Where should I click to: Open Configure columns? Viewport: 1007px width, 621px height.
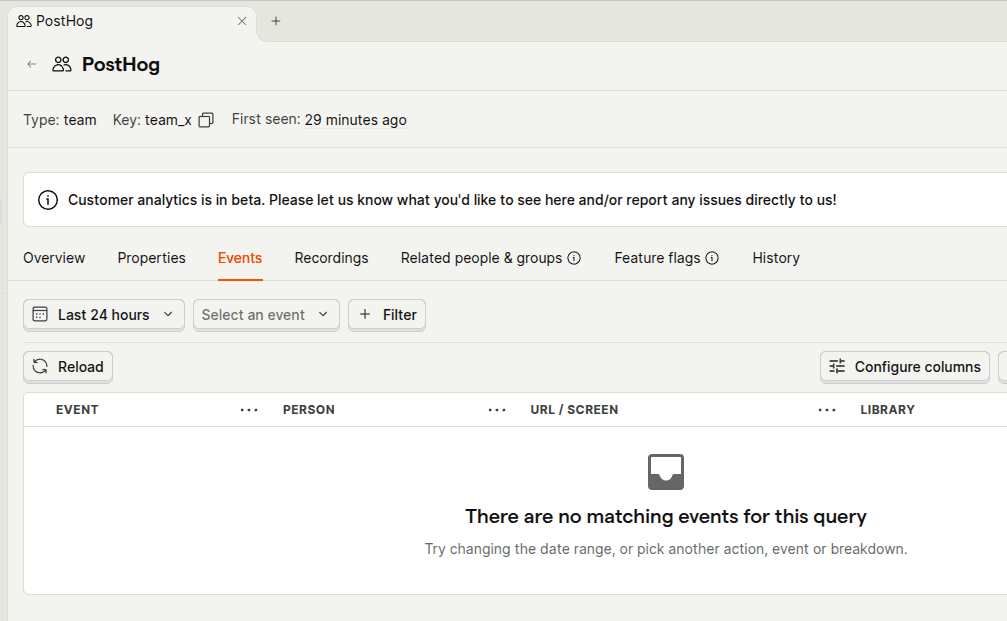point(904,367)
